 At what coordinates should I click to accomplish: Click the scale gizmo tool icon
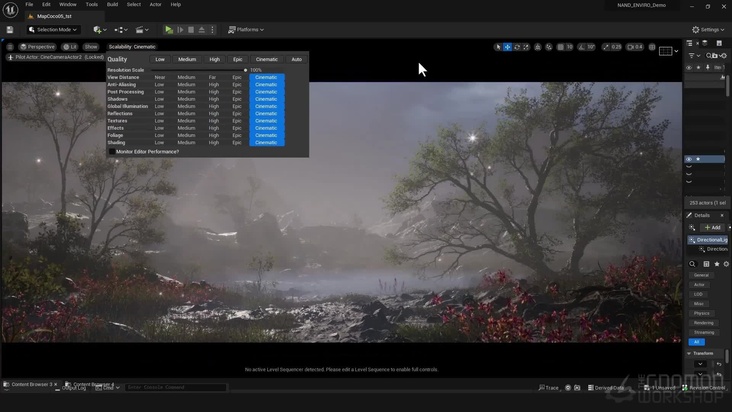coord(527,47)
